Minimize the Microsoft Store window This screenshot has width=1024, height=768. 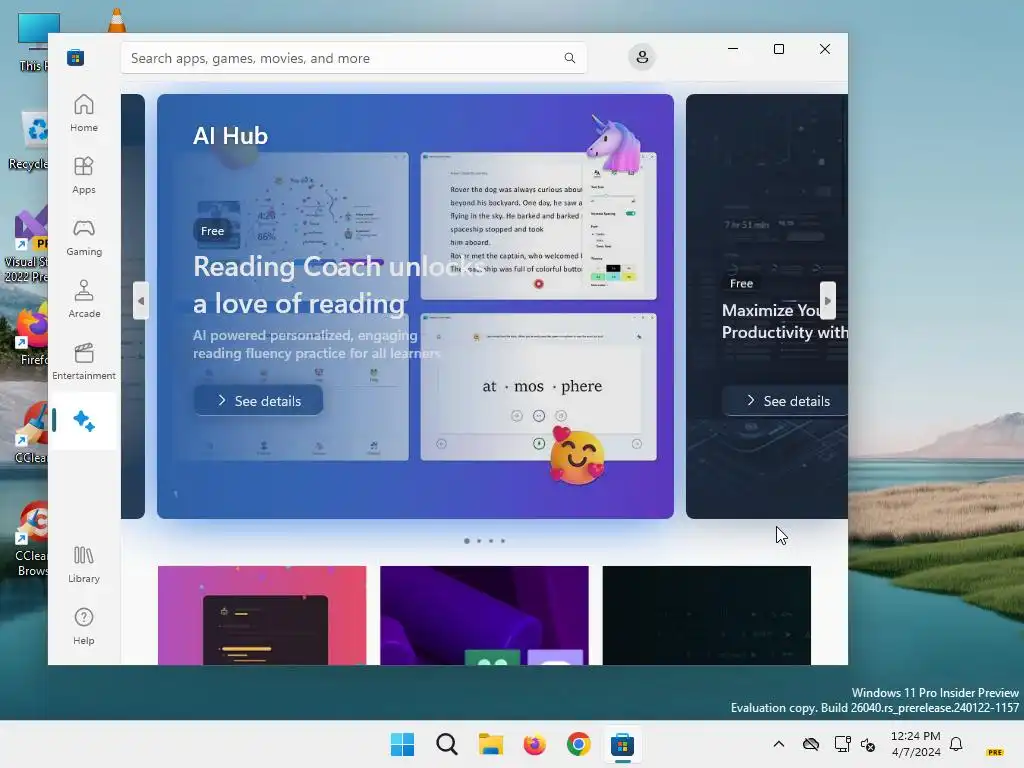click(x=733, y=49)
